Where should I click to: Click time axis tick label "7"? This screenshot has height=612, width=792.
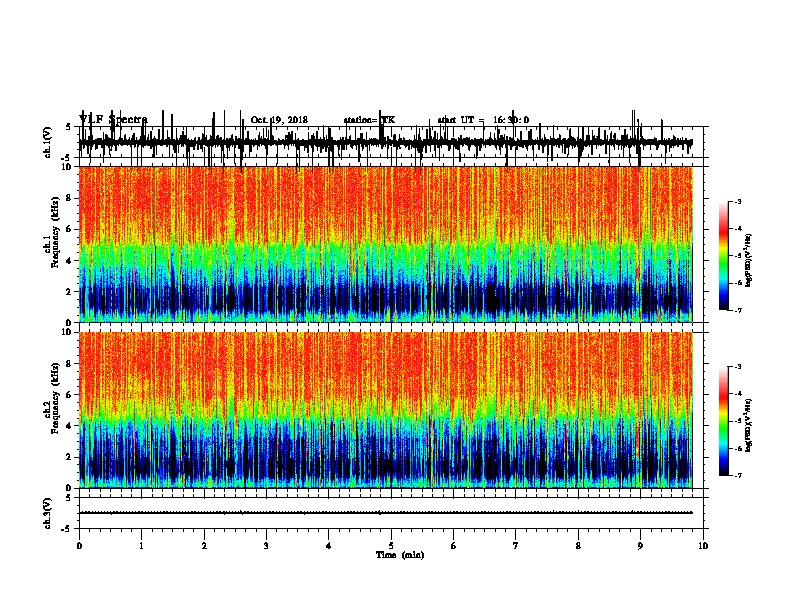coord(516,545)
